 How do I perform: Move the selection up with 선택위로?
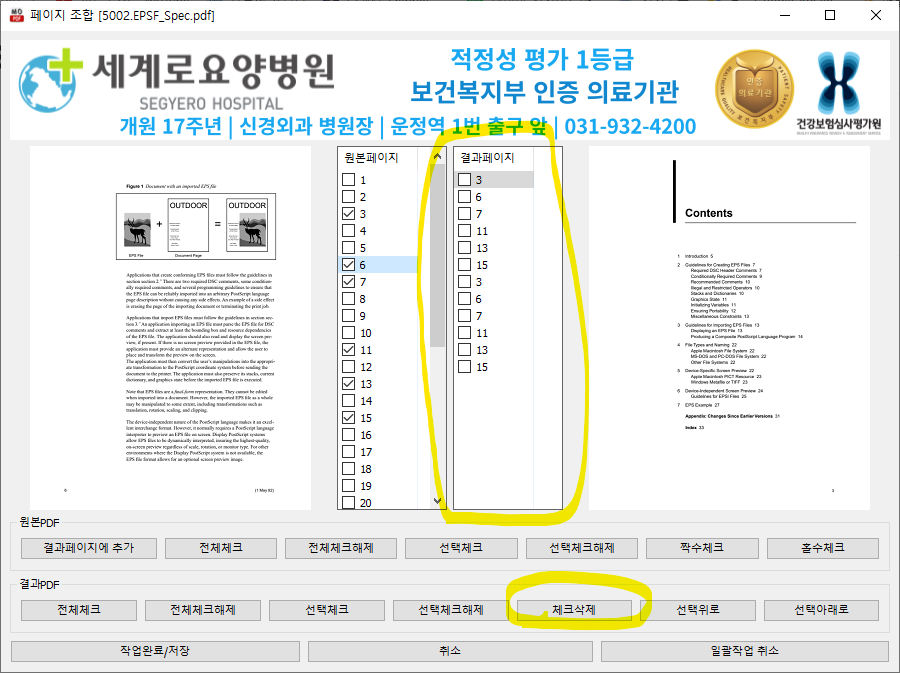point(698,610)
